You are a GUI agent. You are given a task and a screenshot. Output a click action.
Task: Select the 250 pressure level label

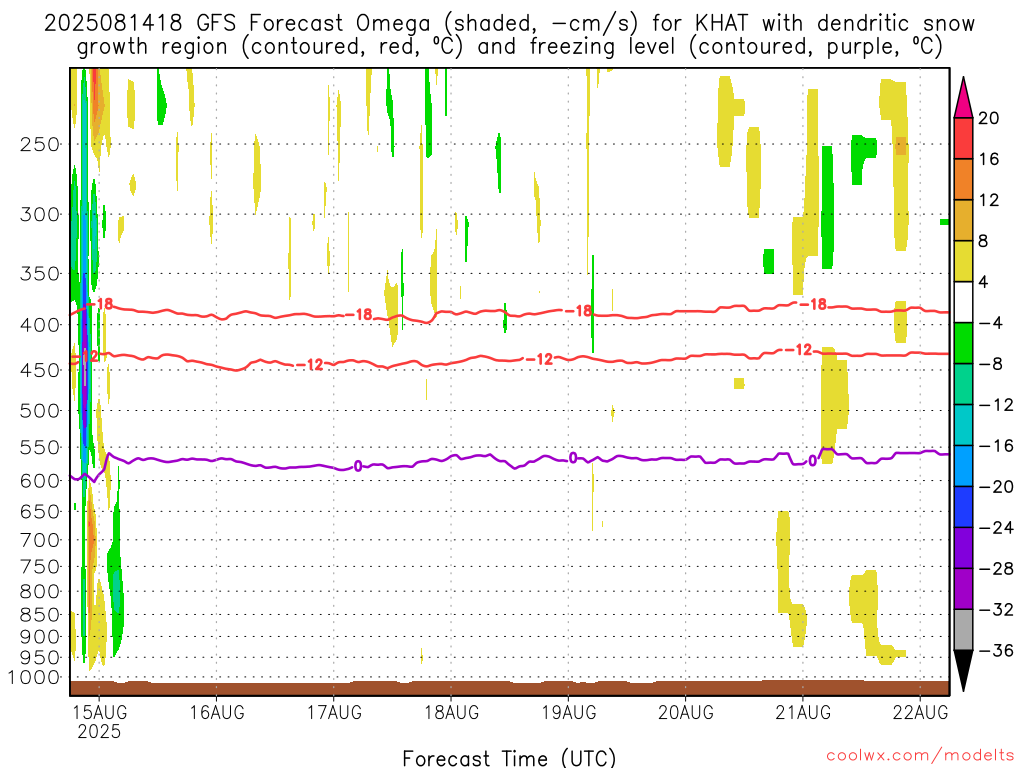pos(40,144)
